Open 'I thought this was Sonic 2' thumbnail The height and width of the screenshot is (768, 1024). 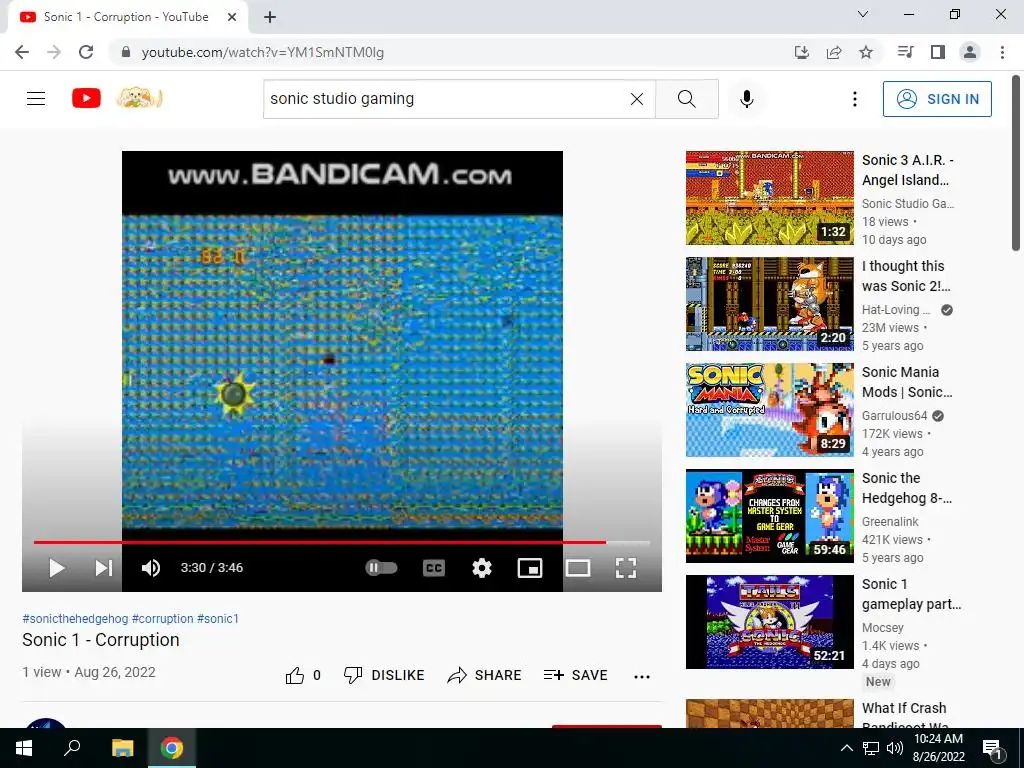(769, 304)
